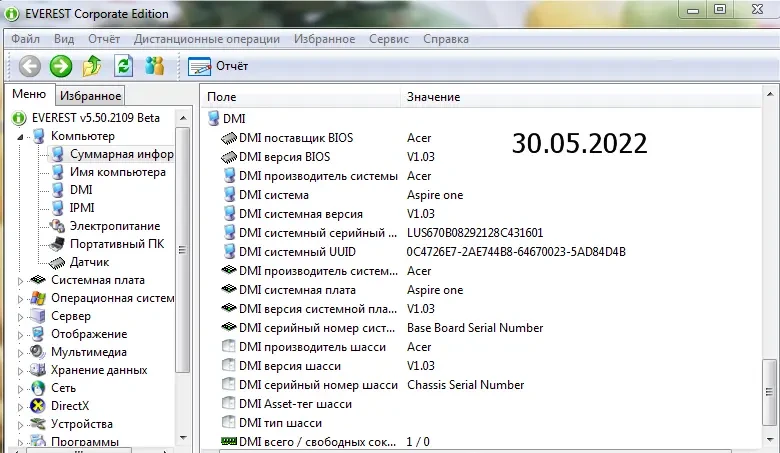Expand the Устройства tree node
The height and width of the screenshot is (453, 780).
click(20, 425)
